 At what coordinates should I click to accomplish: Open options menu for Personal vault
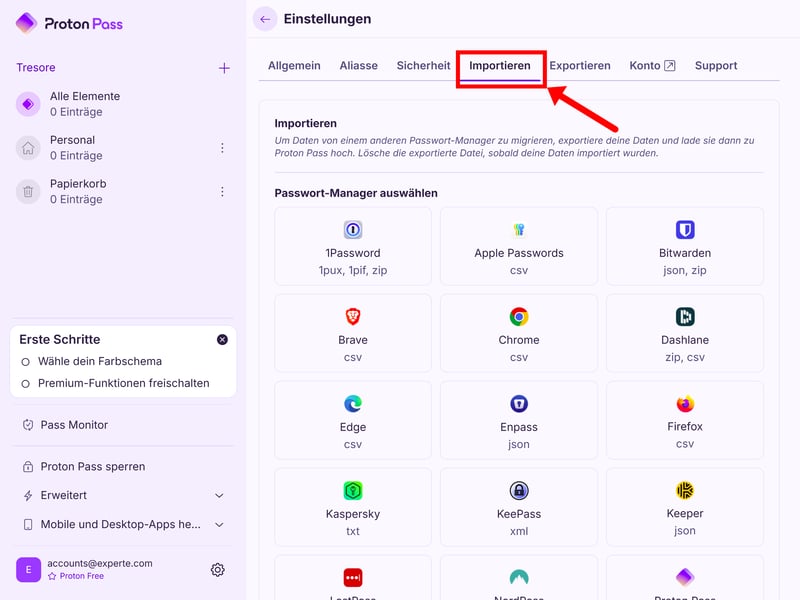222,148
